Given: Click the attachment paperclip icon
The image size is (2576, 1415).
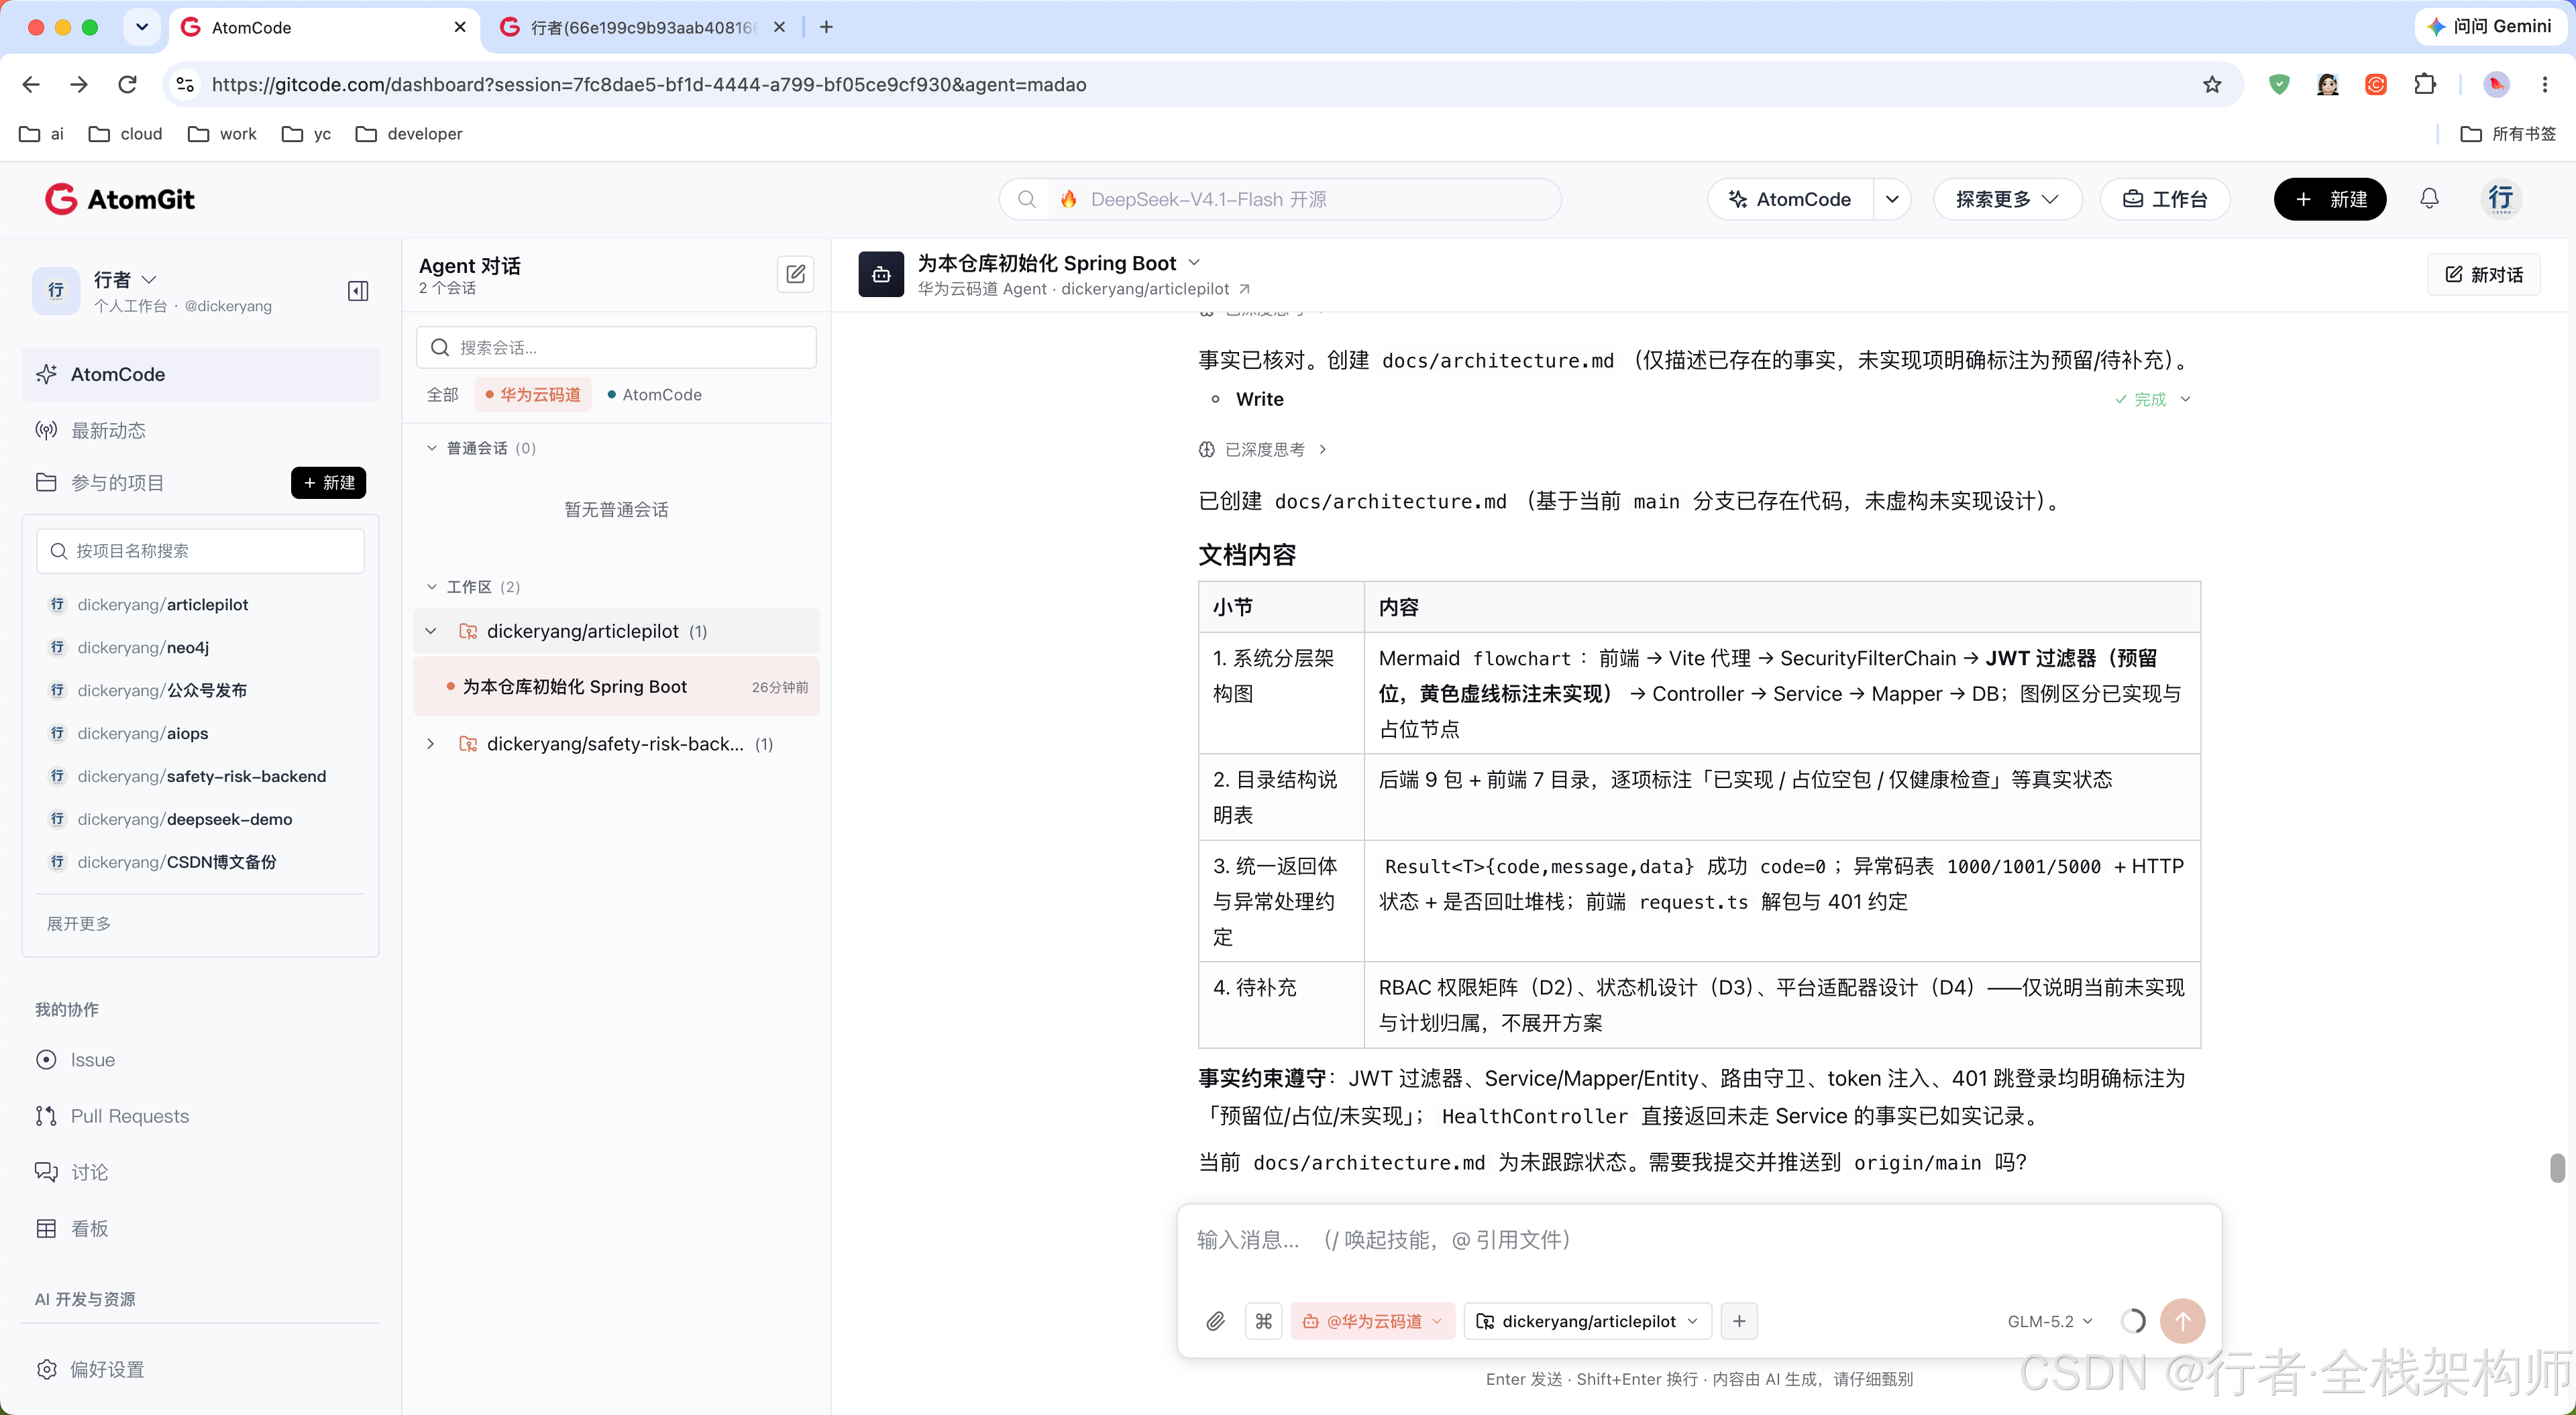Looking at the screenshot, I should tap(1215, 1321).
